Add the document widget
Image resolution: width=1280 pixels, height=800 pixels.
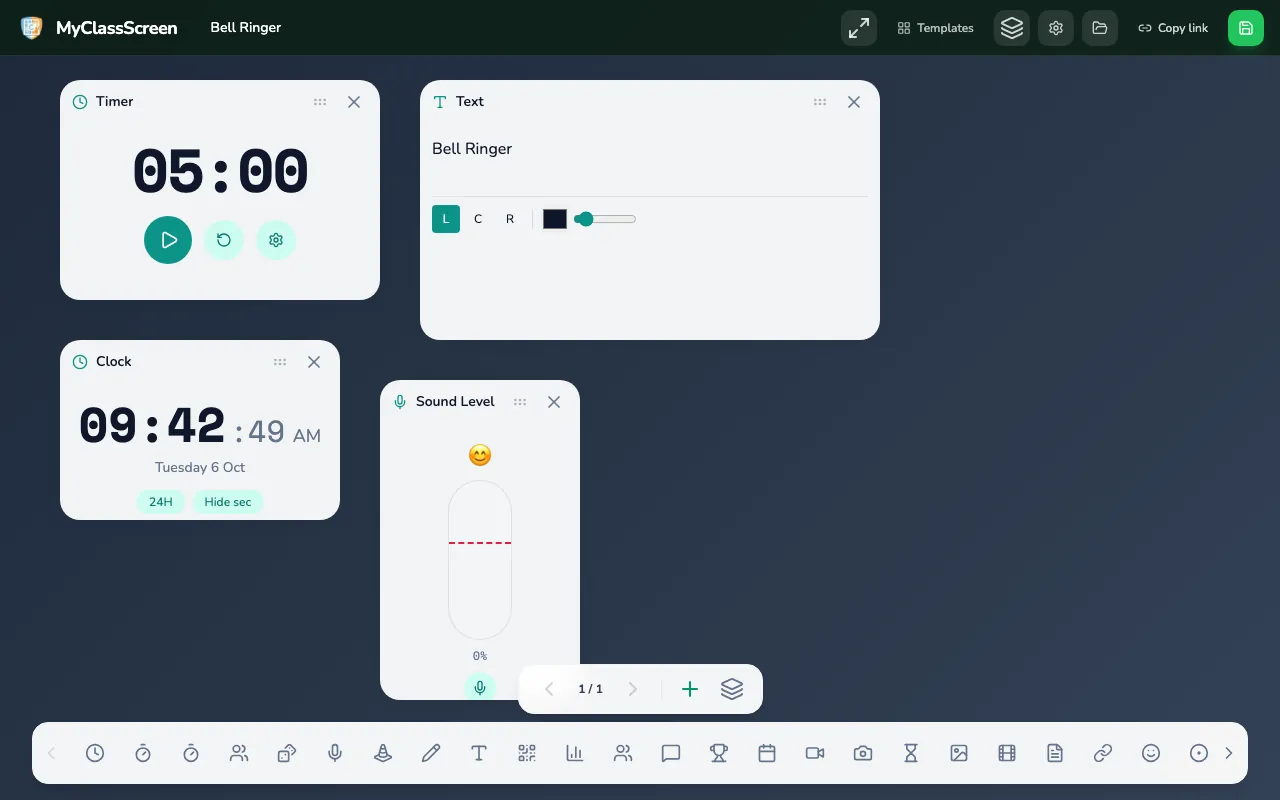coord(1055,753)
